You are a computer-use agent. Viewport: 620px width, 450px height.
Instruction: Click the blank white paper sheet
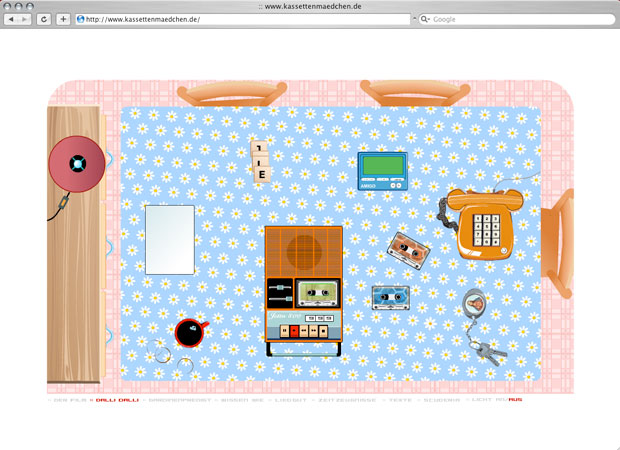click(170, 239)
